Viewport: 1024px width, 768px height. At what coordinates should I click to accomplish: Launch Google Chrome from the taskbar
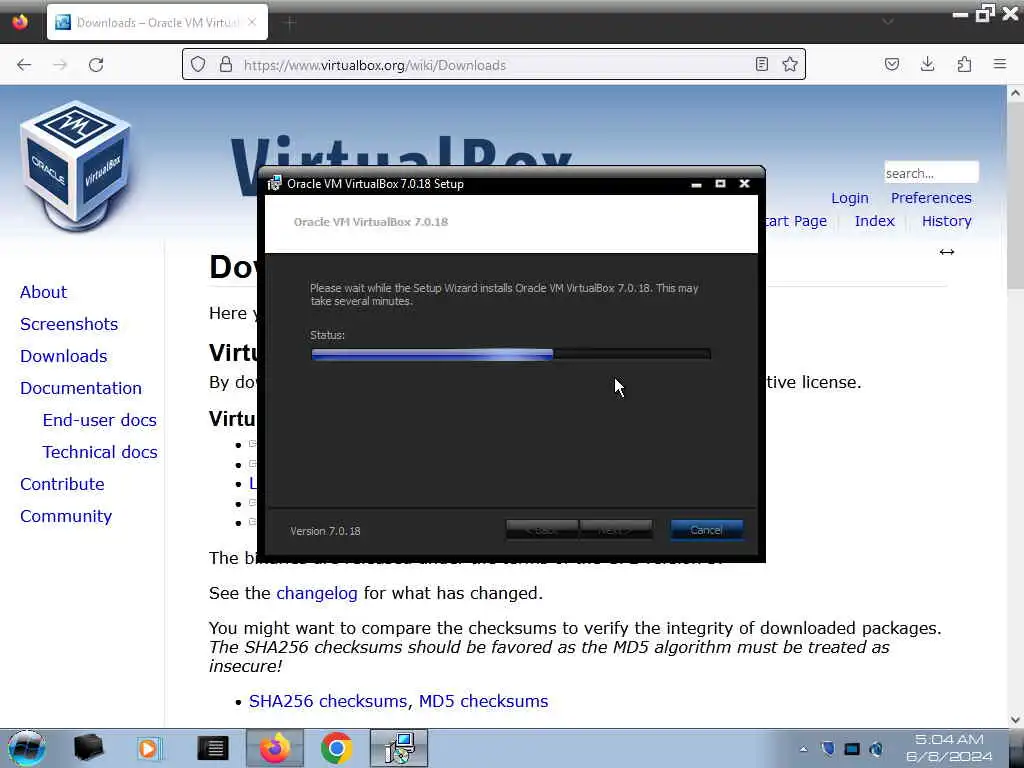point(336,748)
